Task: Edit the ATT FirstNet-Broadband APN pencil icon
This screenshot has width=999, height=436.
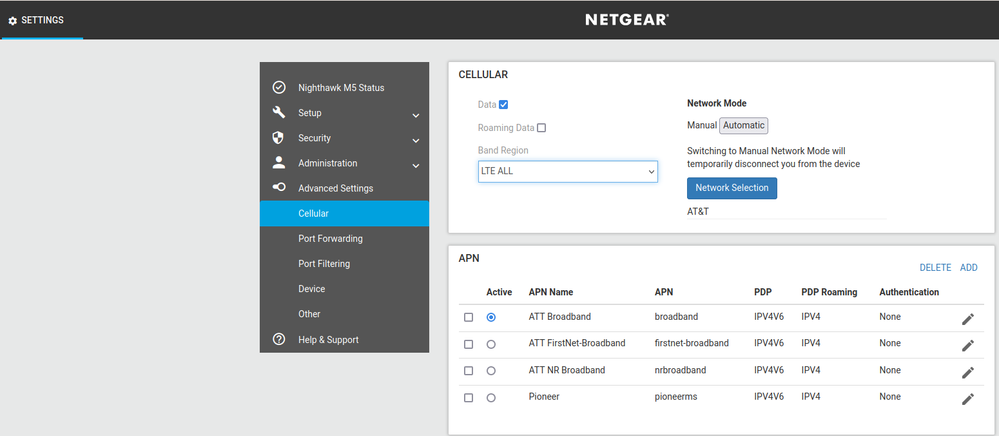Action: pyautogui.click(x=968, y=345)
